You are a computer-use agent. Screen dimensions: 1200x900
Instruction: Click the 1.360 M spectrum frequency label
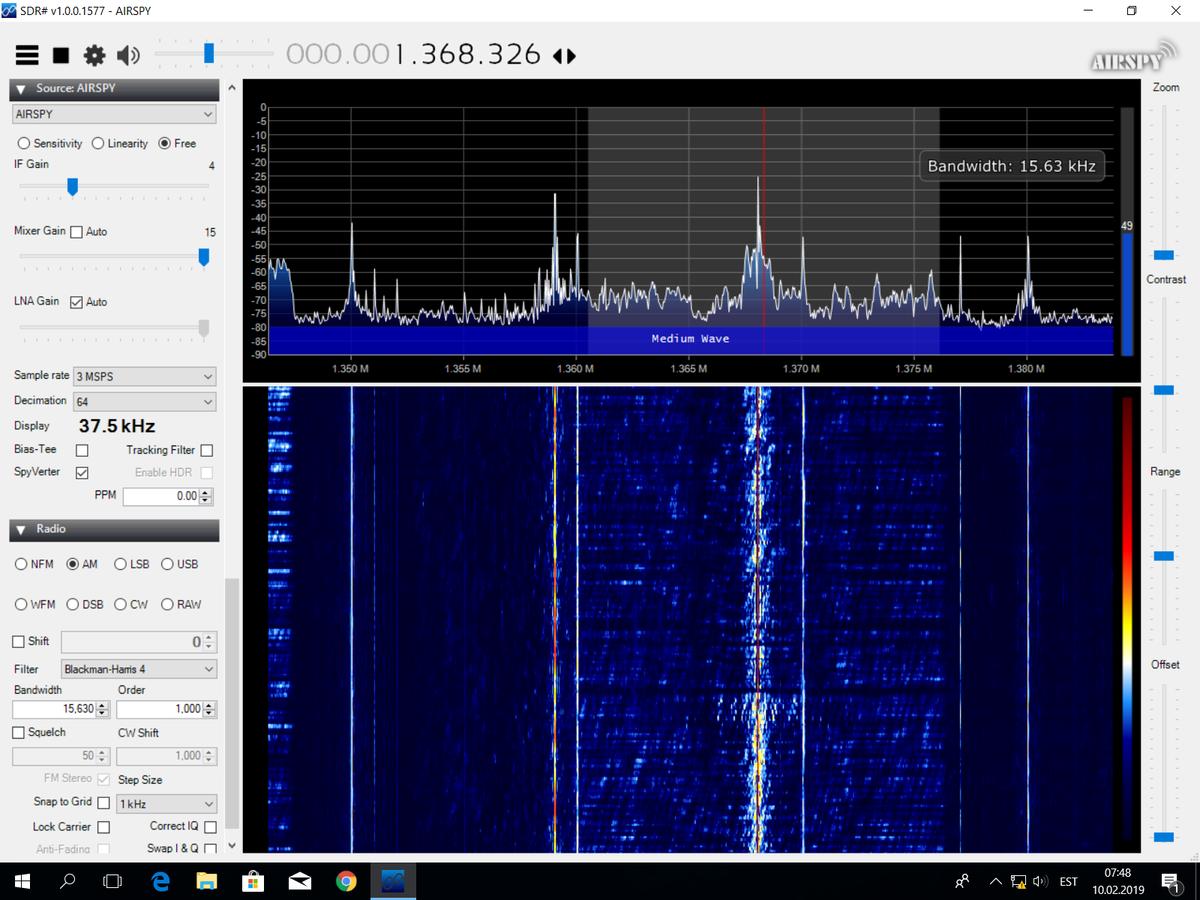tap(575, 369)
